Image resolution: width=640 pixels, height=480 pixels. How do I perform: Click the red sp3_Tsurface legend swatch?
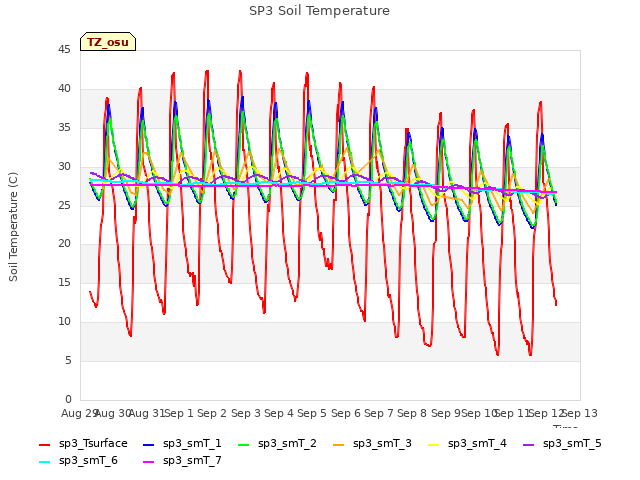[44, 444]
